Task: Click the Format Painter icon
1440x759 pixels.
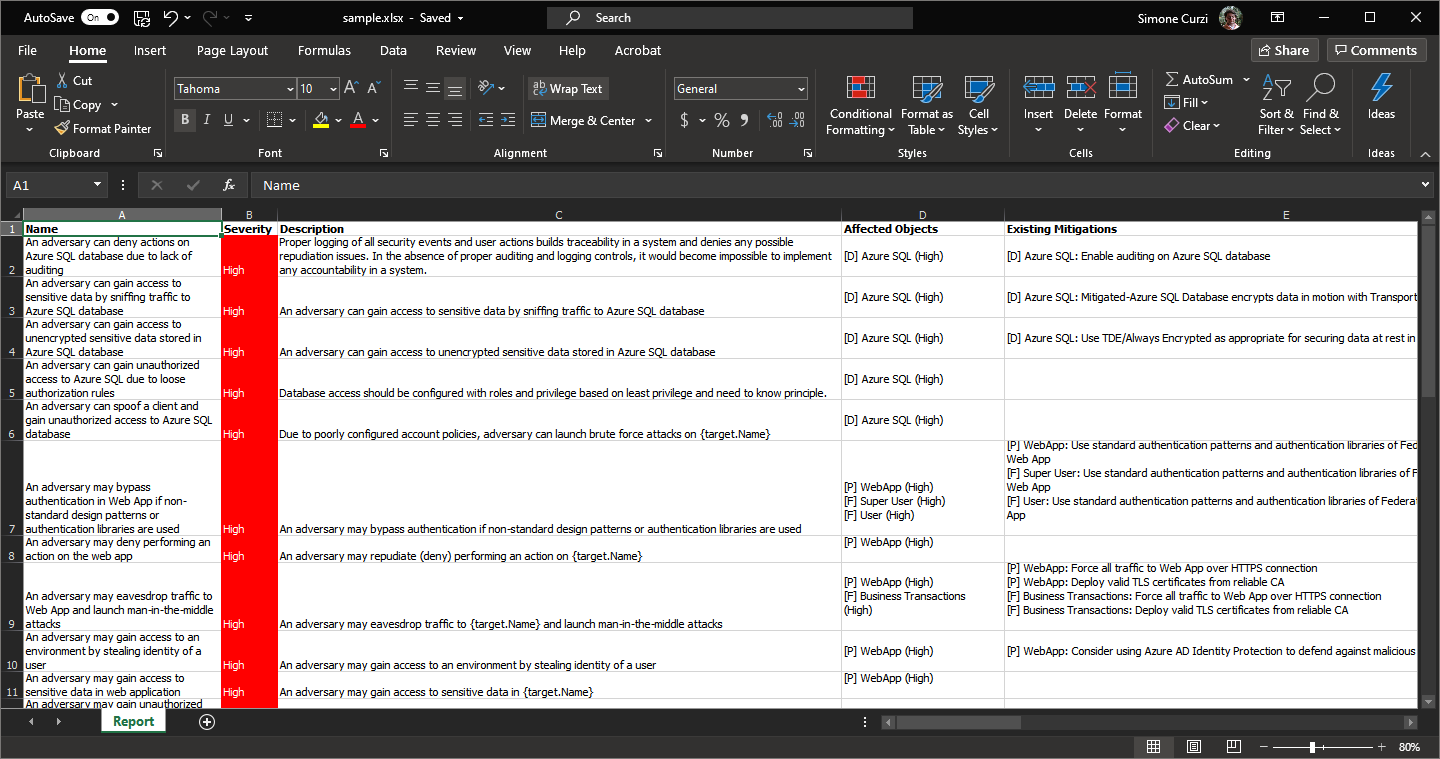Action: point(62,129)
